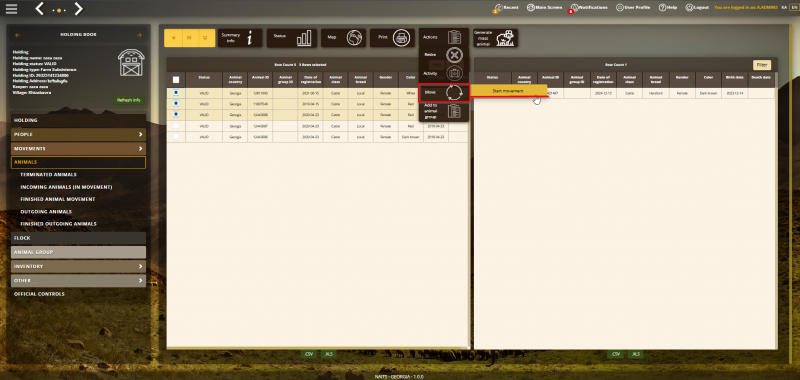Open TERMINATED ANIMALS in the sidebar

(x=48, y=174)
